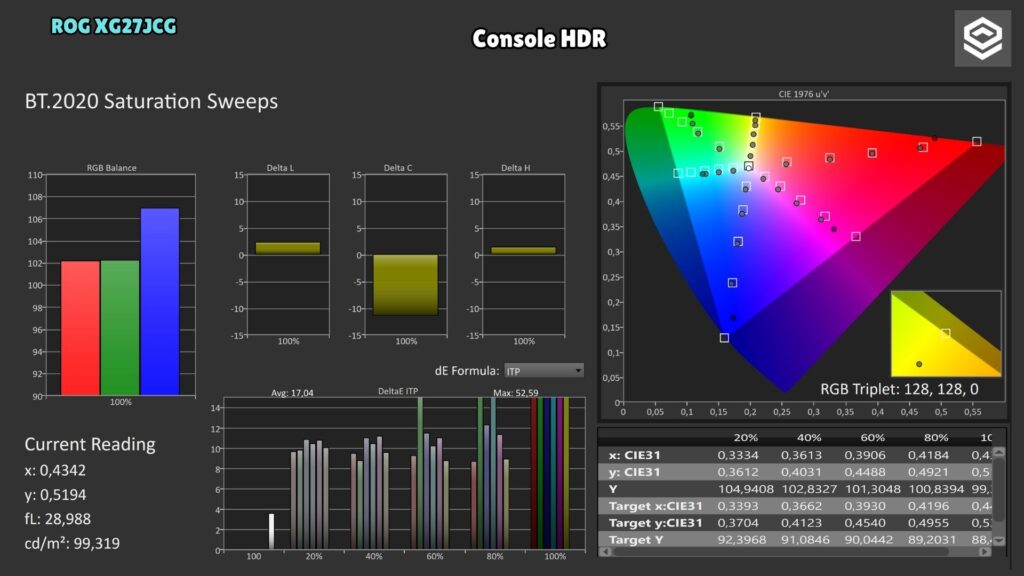The height and width of the screenshot is (576, 1024).
Task: Click the data table's scroll-left arrow
Action: point(605,552)
